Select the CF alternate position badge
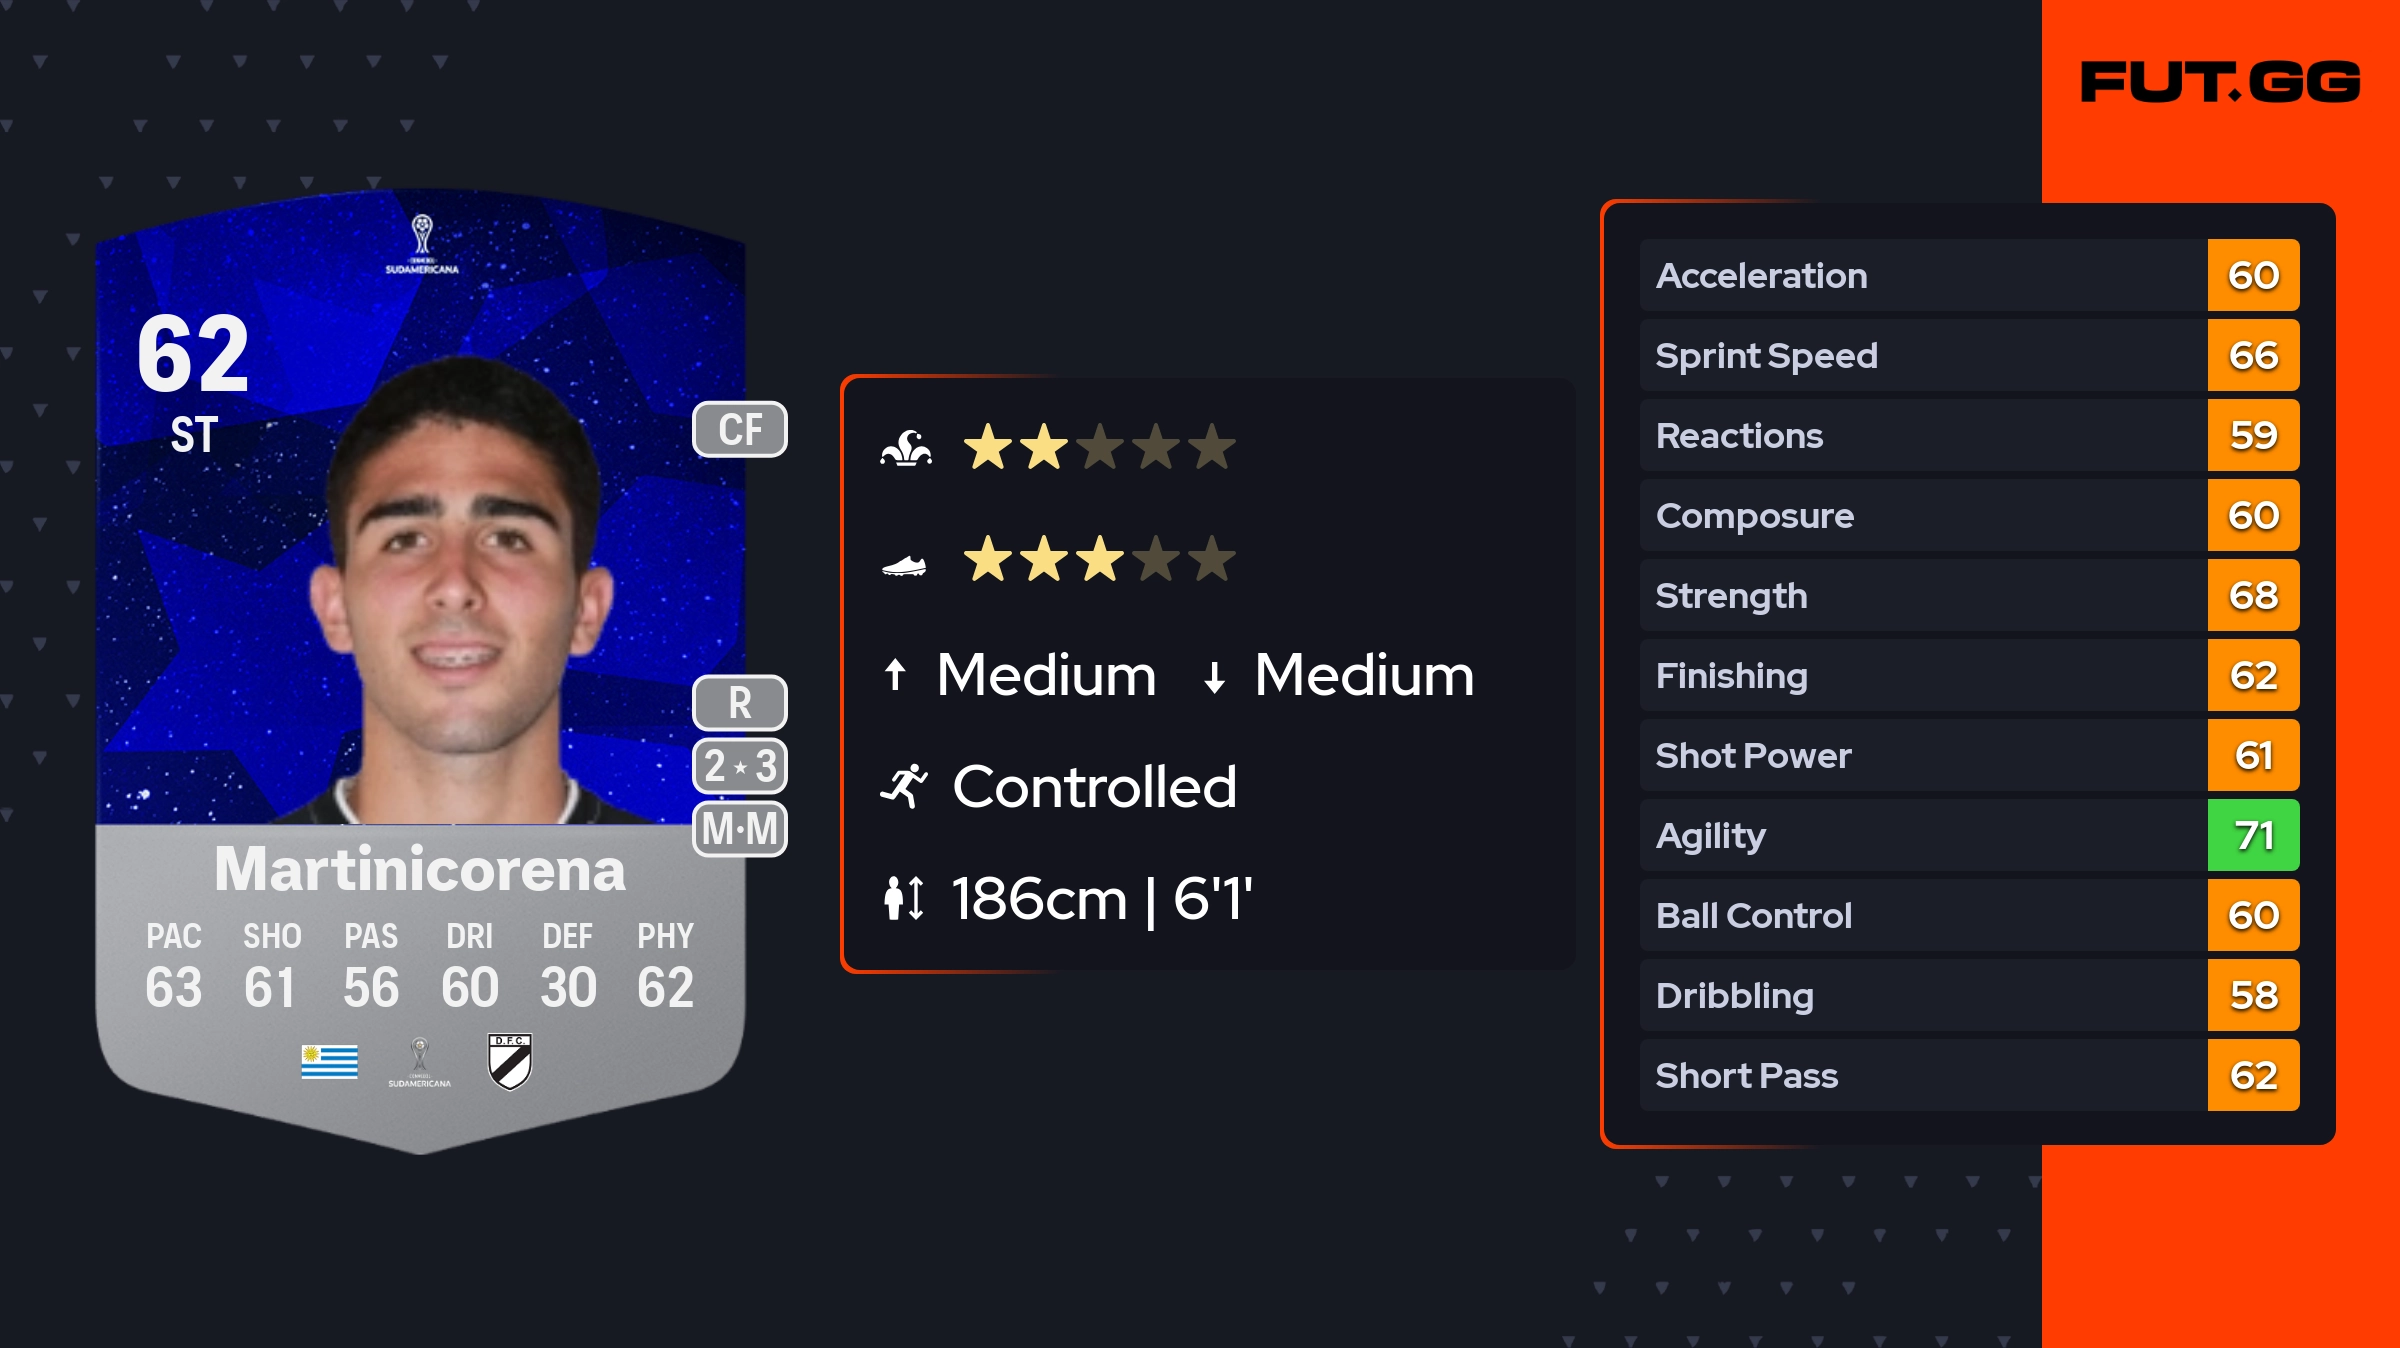2400x1348 pixels. point(740,430)
